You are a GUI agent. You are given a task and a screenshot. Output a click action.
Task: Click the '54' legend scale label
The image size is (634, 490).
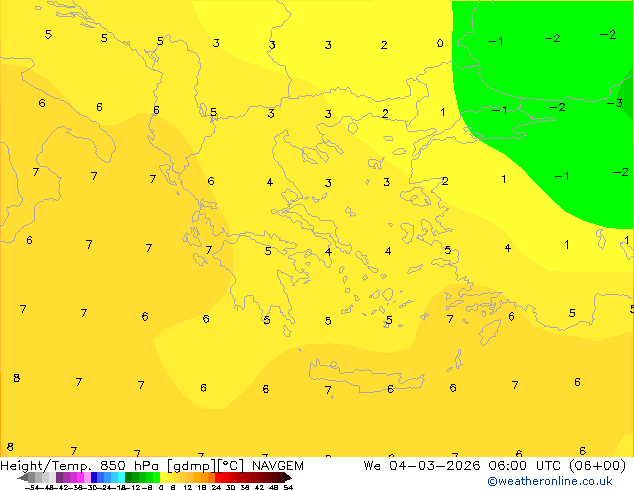coord(288,487)
